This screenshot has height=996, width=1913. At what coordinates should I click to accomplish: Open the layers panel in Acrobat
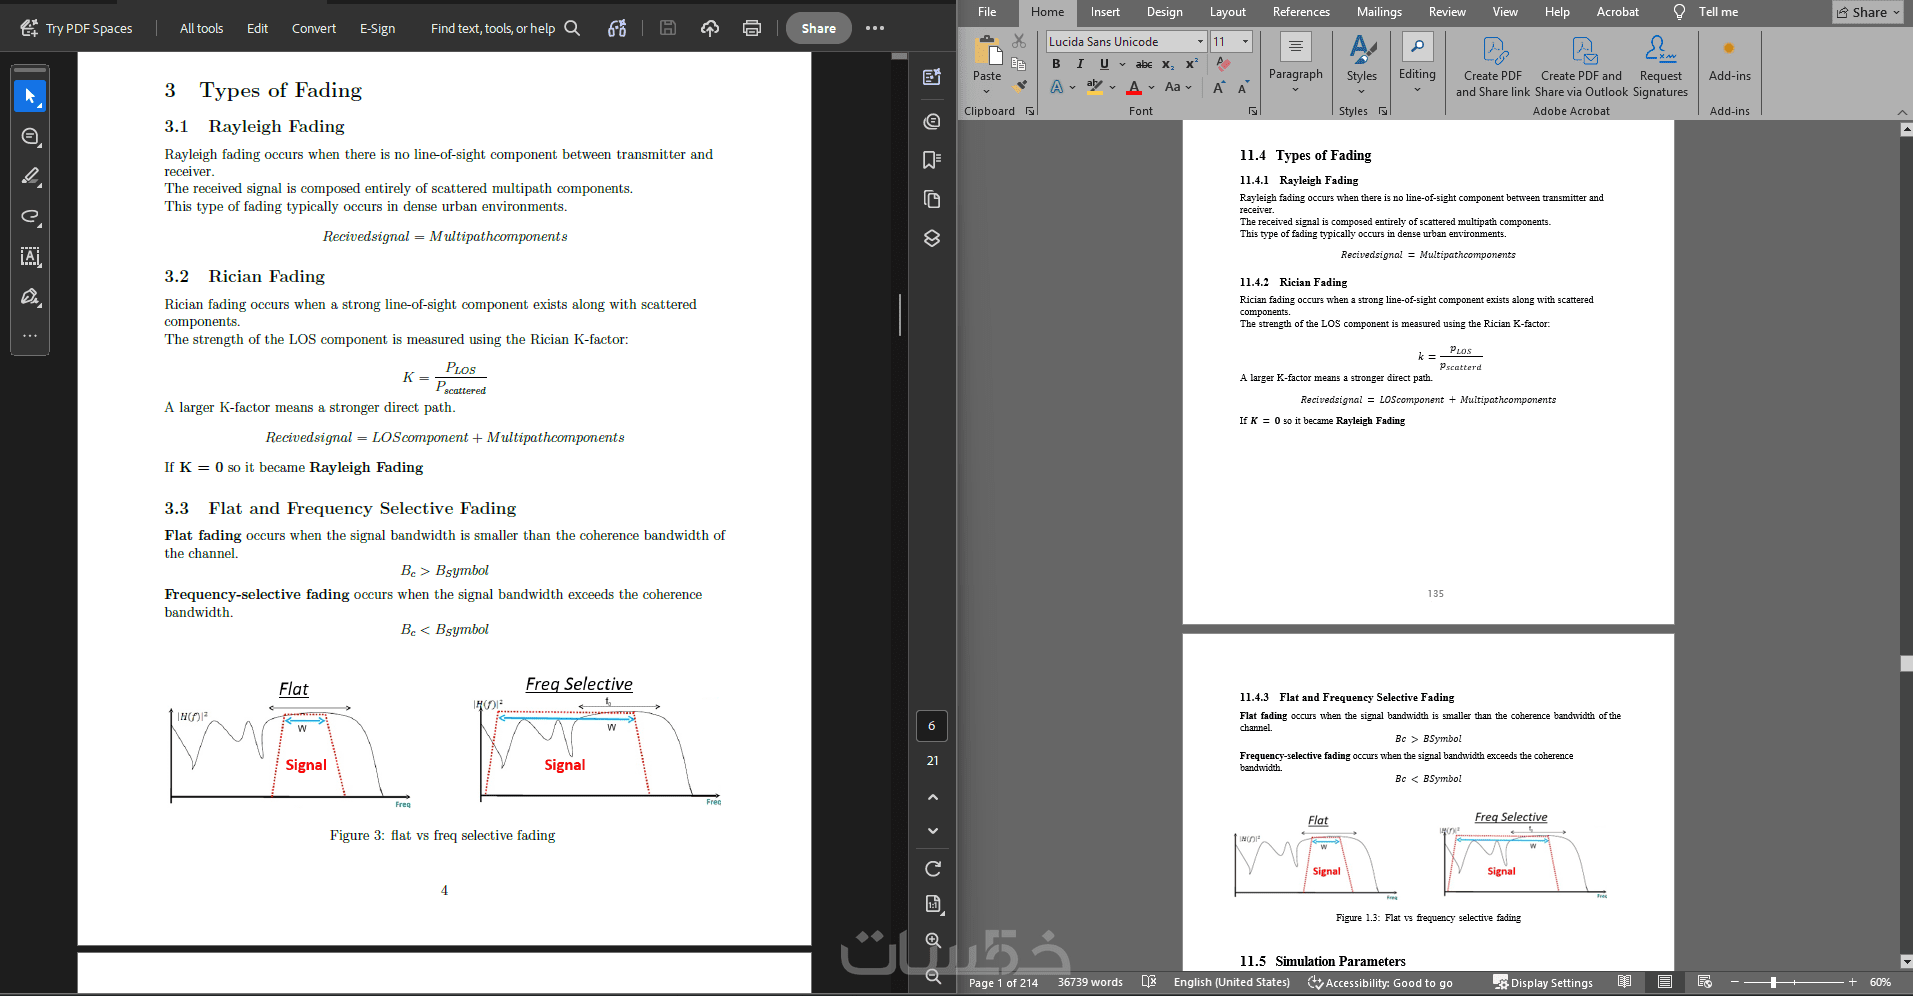pos(932,238)
